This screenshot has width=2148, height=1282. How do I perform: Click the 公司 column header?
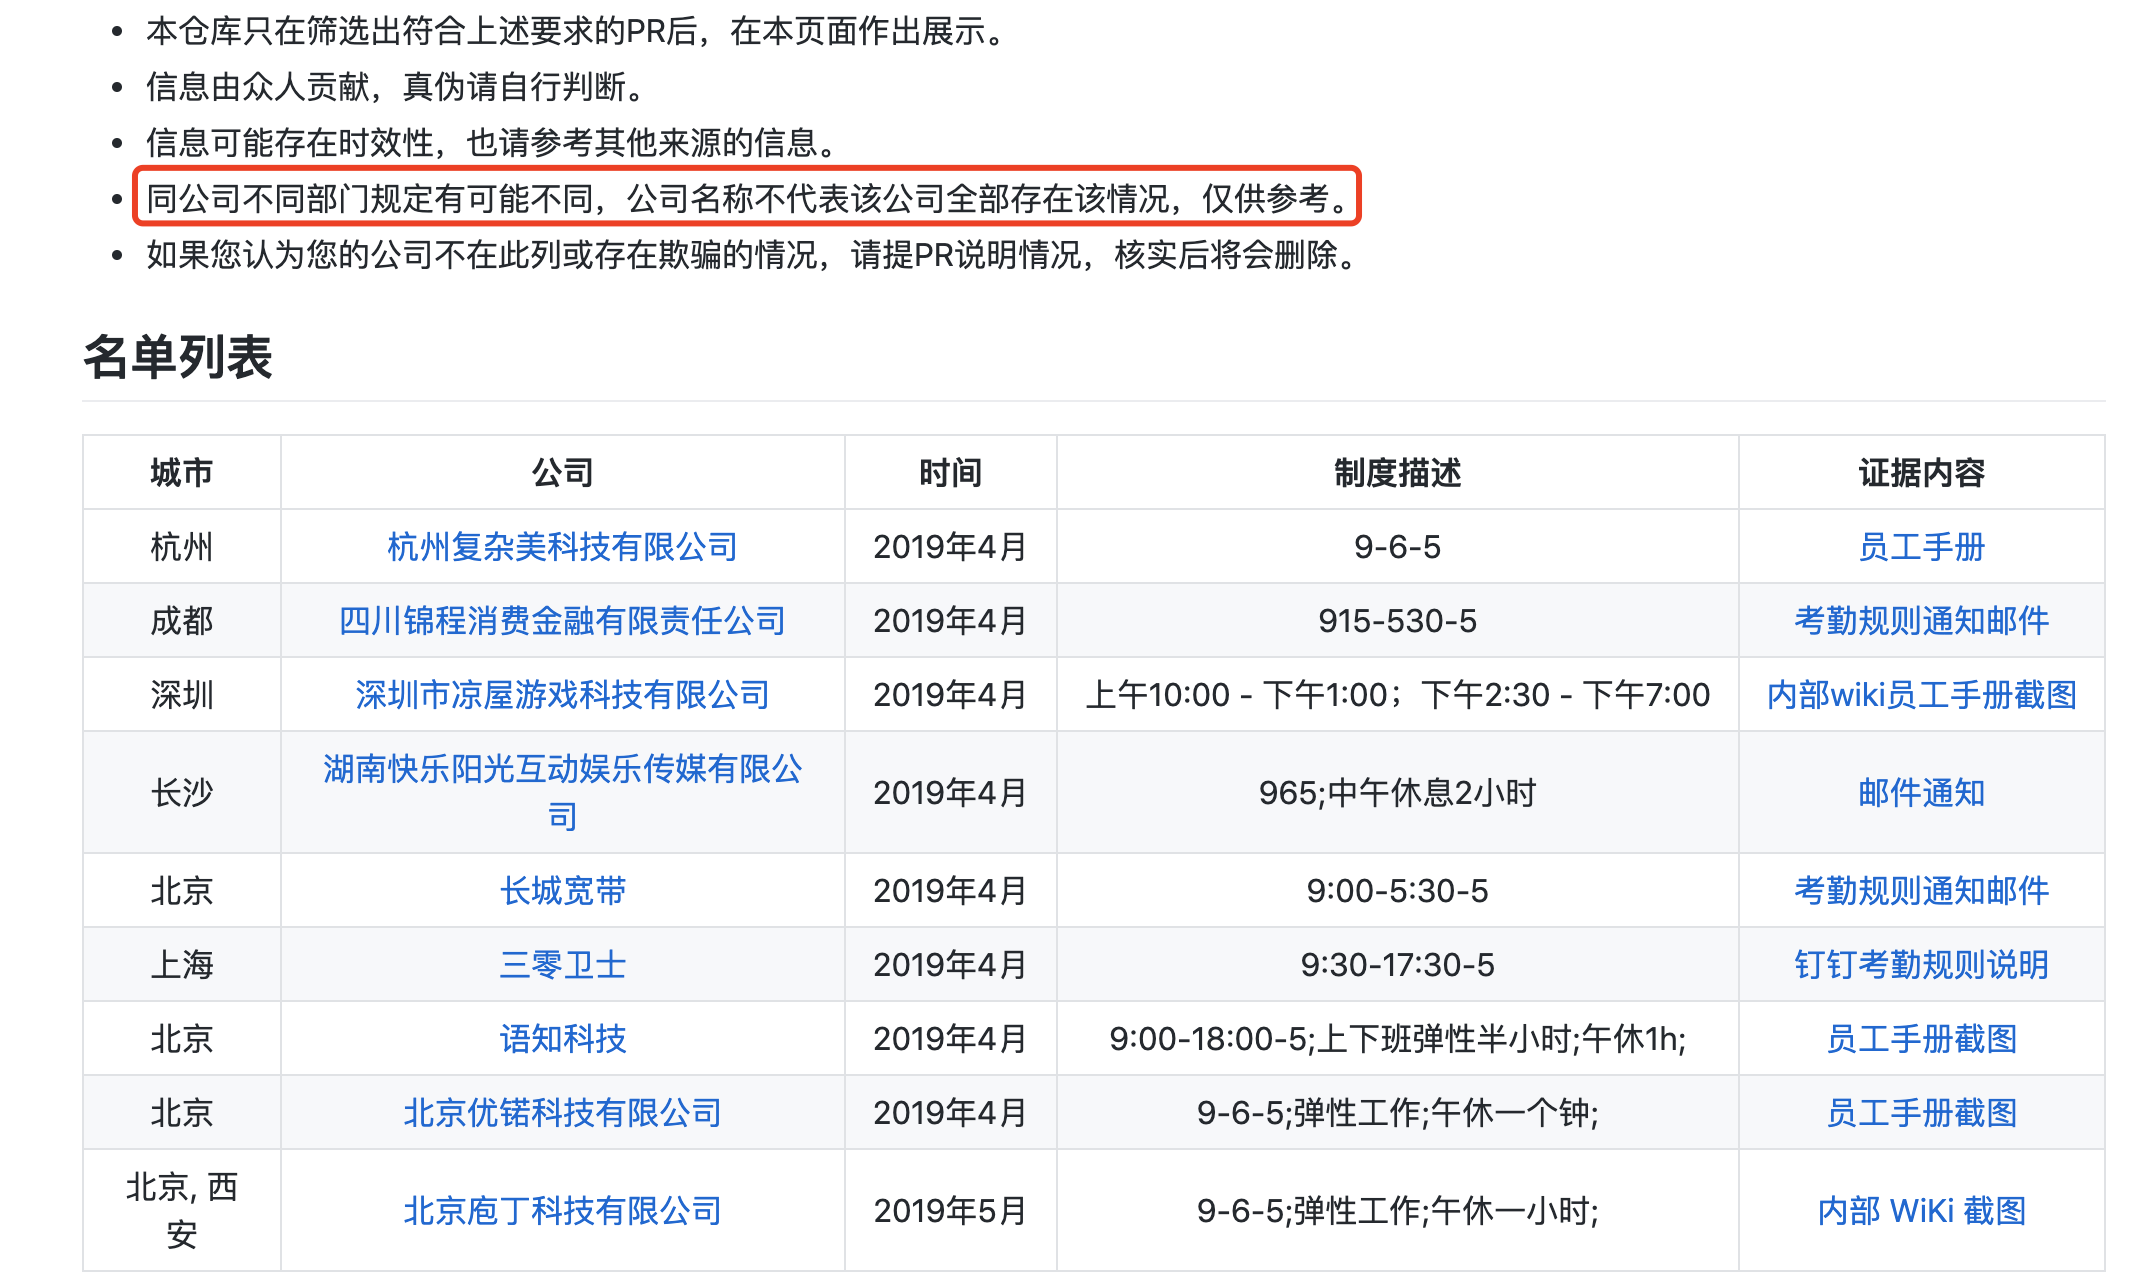(x=562, y=472)
